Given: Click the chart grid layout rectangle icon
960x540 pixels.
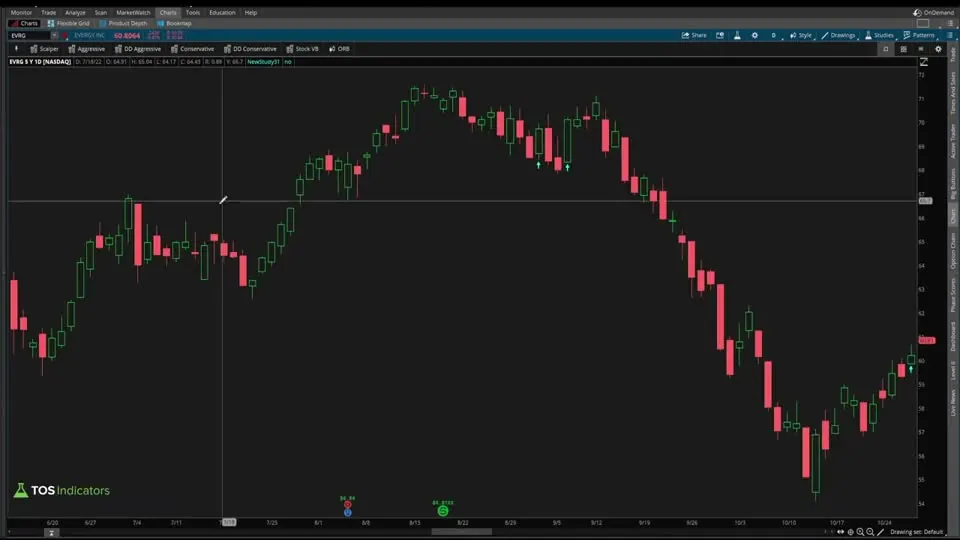Looking at the screenshot, I should (923, 23).
